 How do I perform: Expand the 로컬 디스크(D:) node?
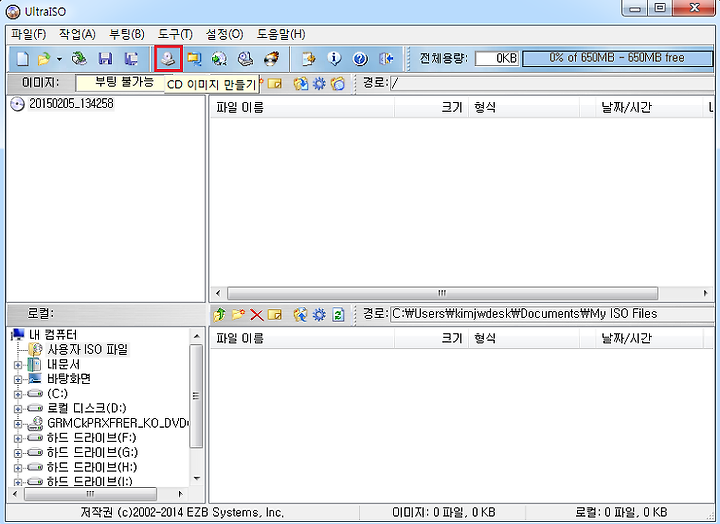[x=18, y=409]
